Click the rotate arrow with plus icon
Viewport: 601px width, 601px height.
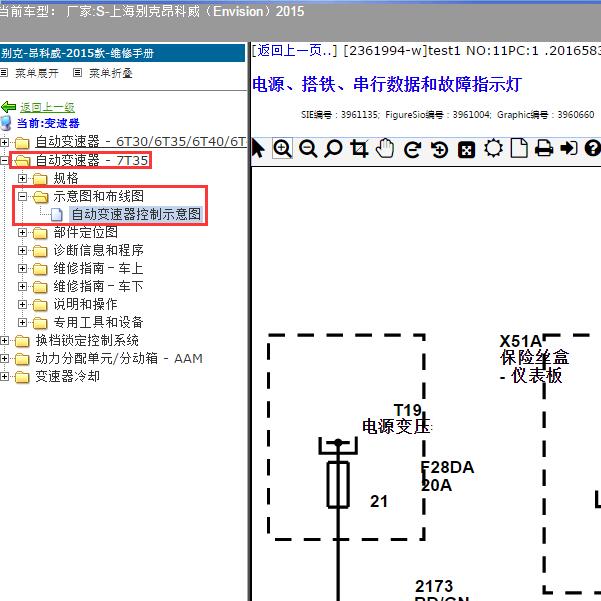click(439, 149)
